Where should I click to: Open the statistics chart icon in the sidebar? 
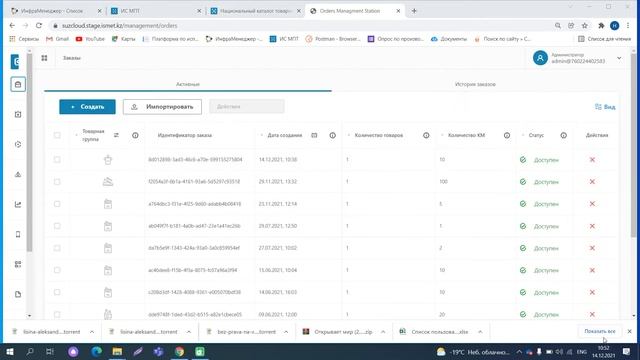pyautogui.click(x=18, y=204)
